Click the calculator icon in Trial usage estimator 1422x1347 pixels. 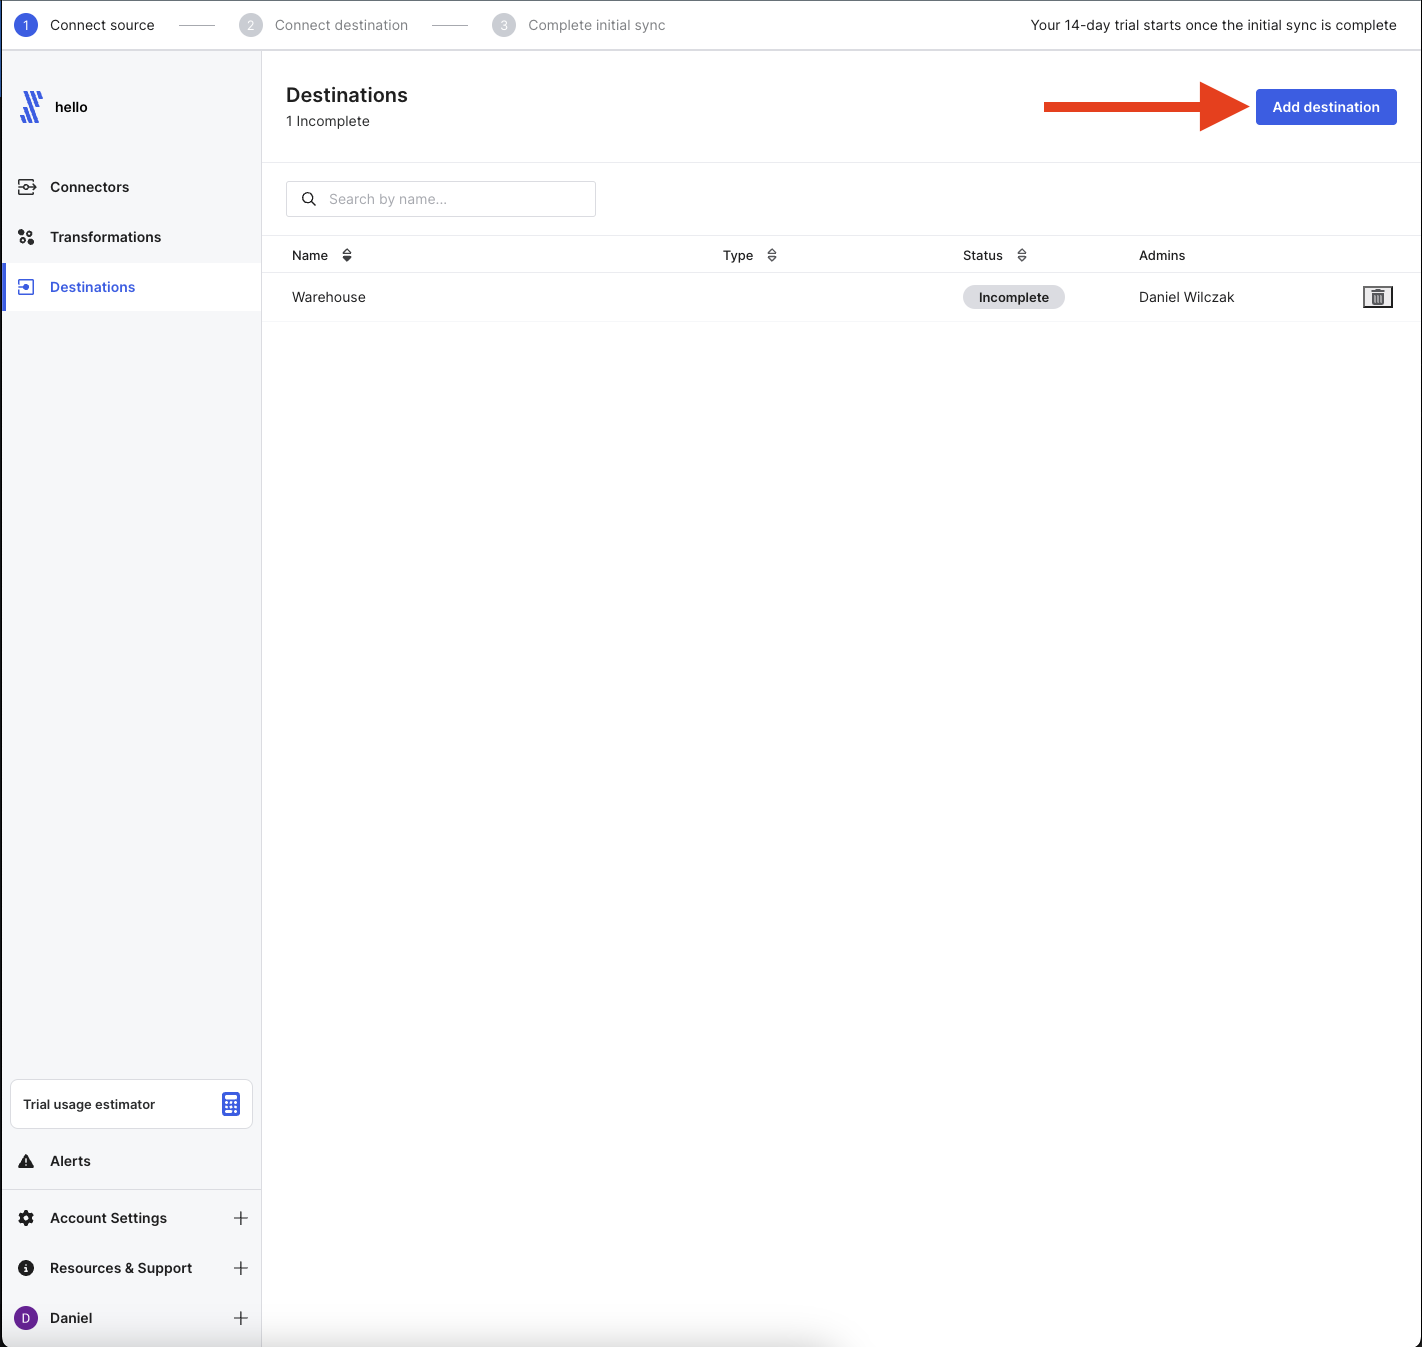click(231, 1104)
